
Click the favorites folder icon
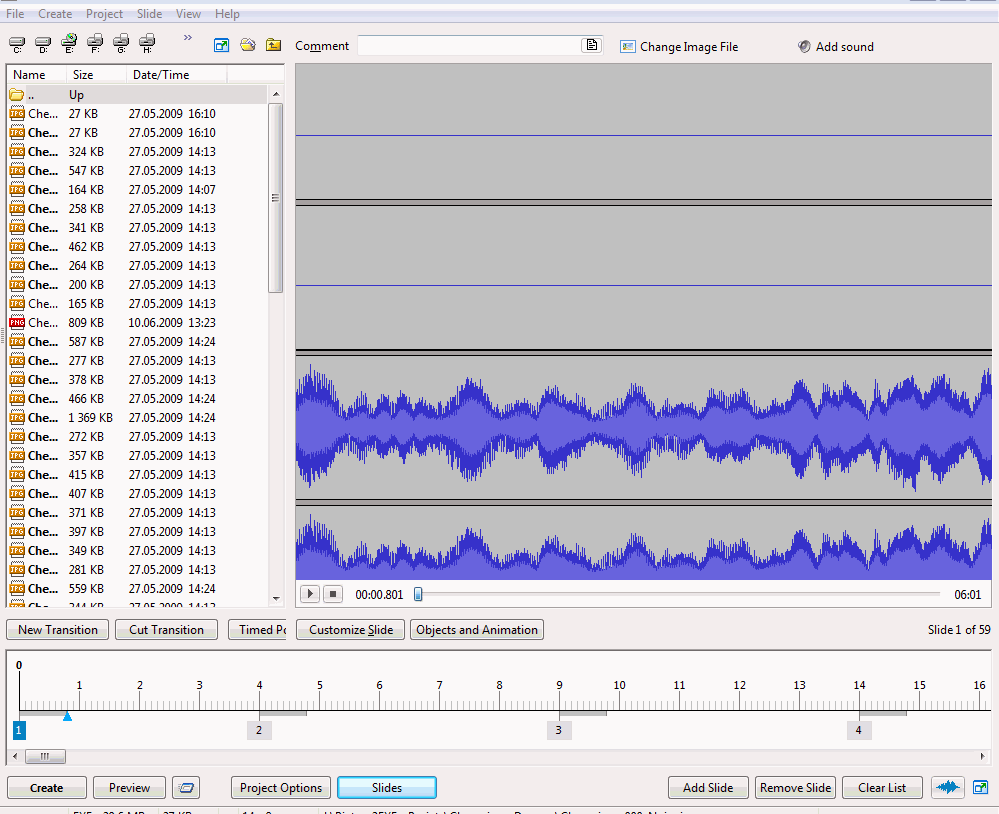click(247, 45)
